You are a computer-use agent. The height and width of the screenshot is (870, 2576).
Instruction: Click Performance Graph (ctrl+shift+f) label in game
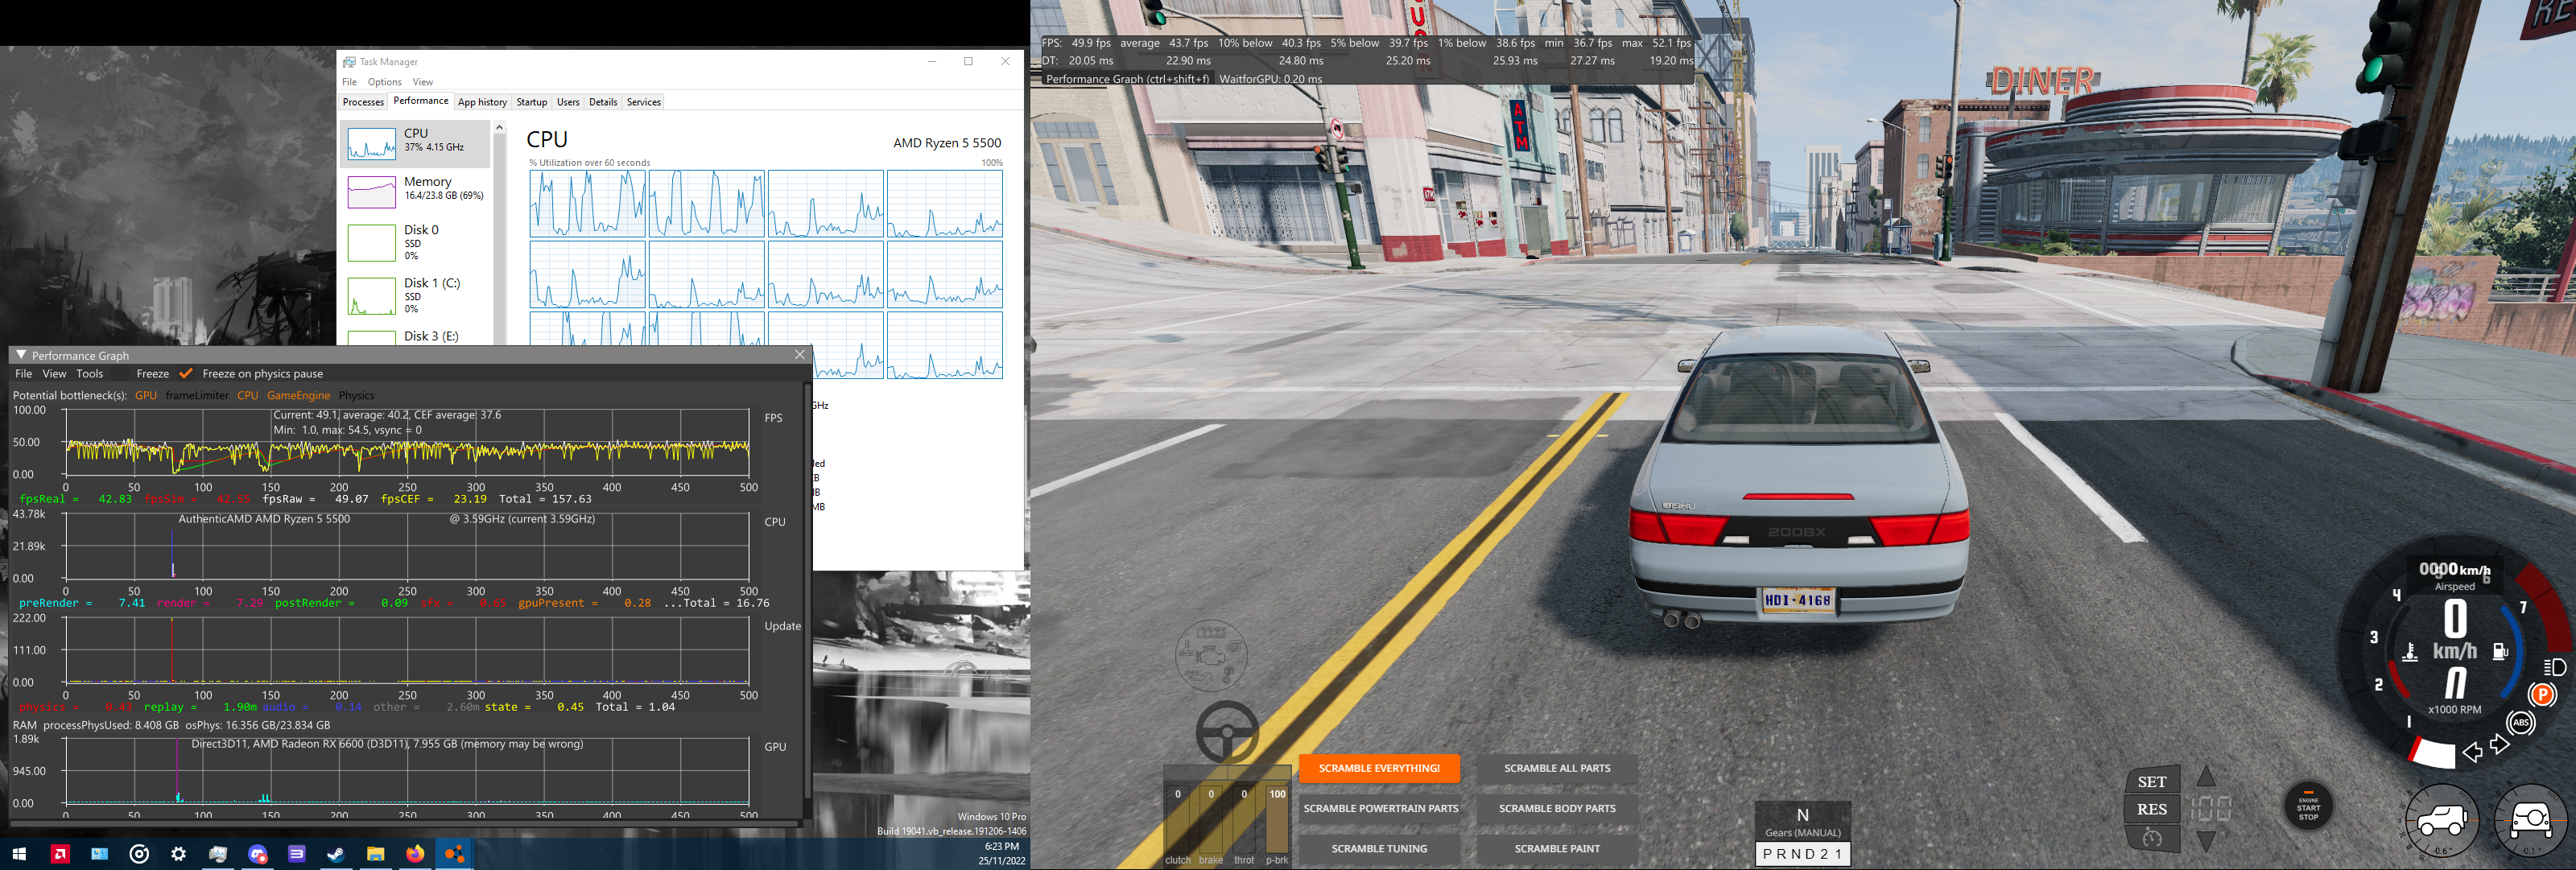click(1127, 79)
